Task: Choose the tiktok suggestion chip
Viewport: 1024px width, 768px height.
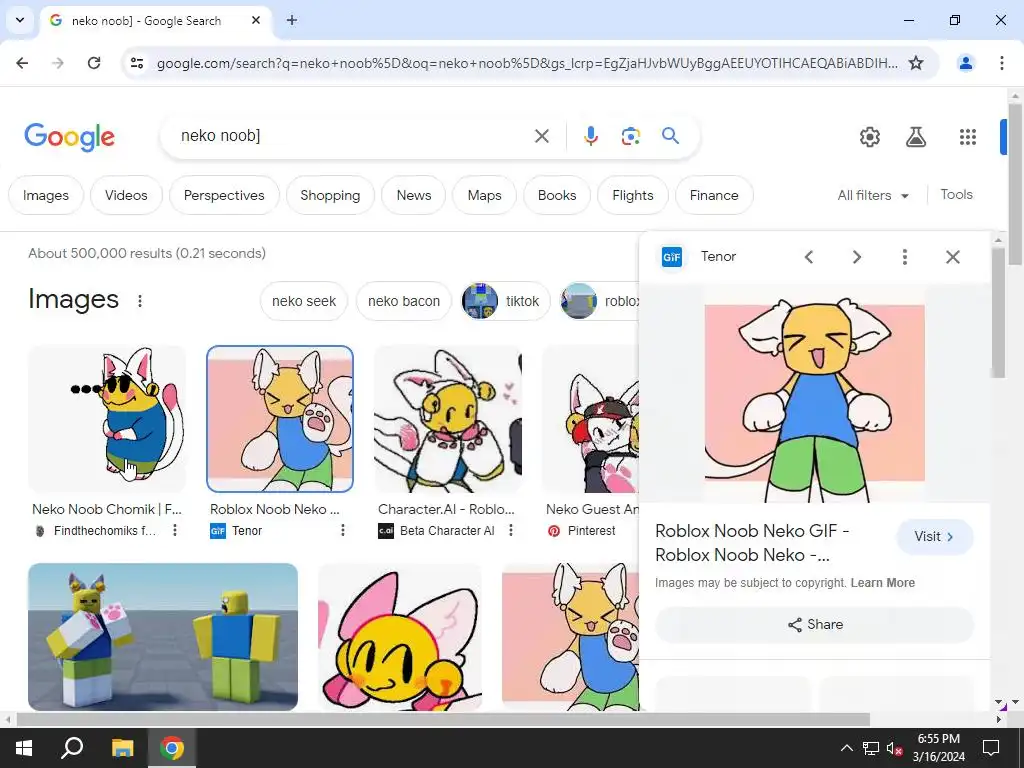Action: point(505,301)
